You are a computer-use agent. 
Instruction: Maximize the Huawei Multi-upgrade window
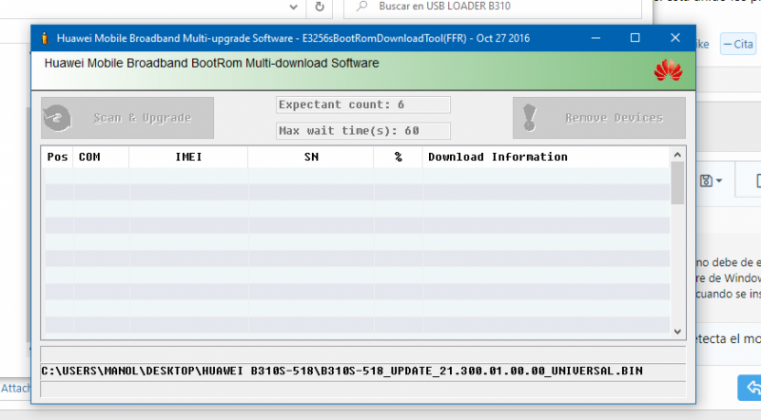635,38
